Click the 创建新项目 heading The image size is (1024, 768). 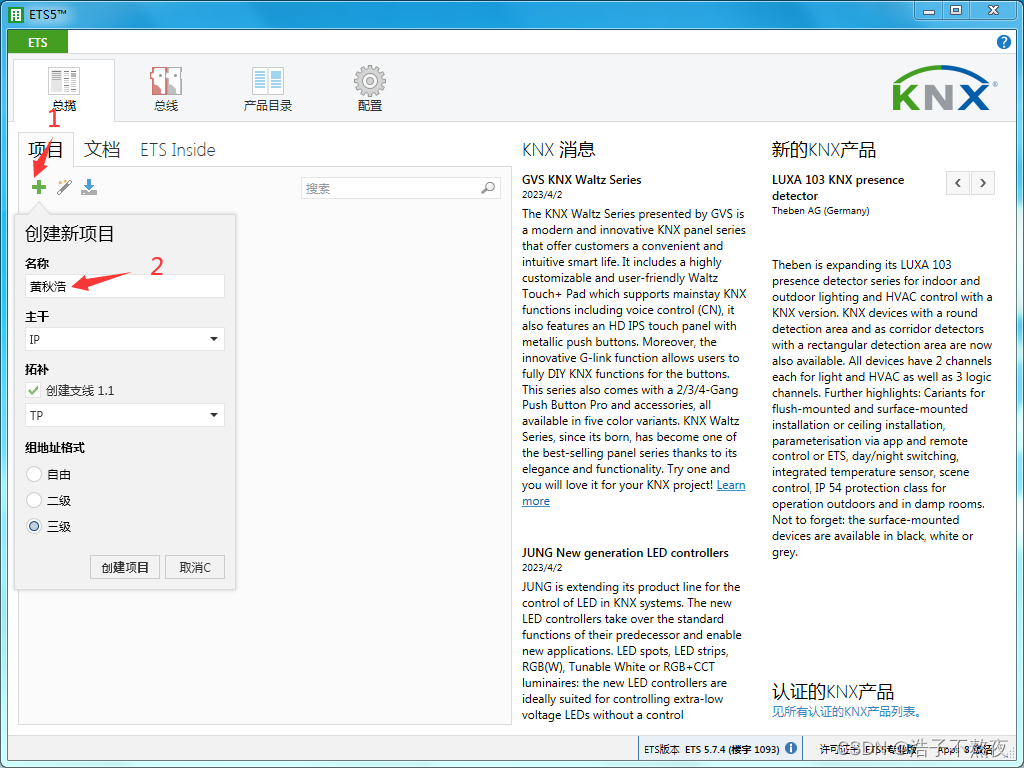[x=70, y=234]
